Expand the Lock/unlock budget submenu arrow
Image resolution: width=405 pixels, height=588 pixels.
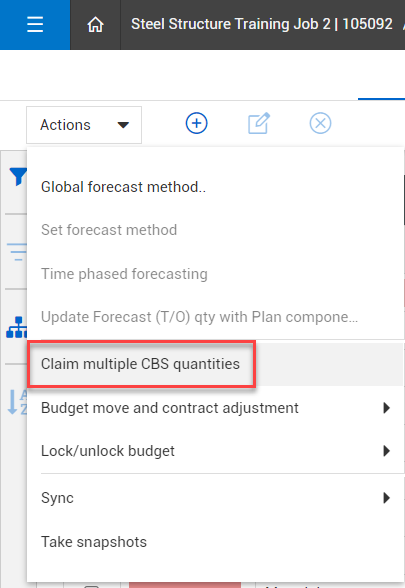point(386,451)
